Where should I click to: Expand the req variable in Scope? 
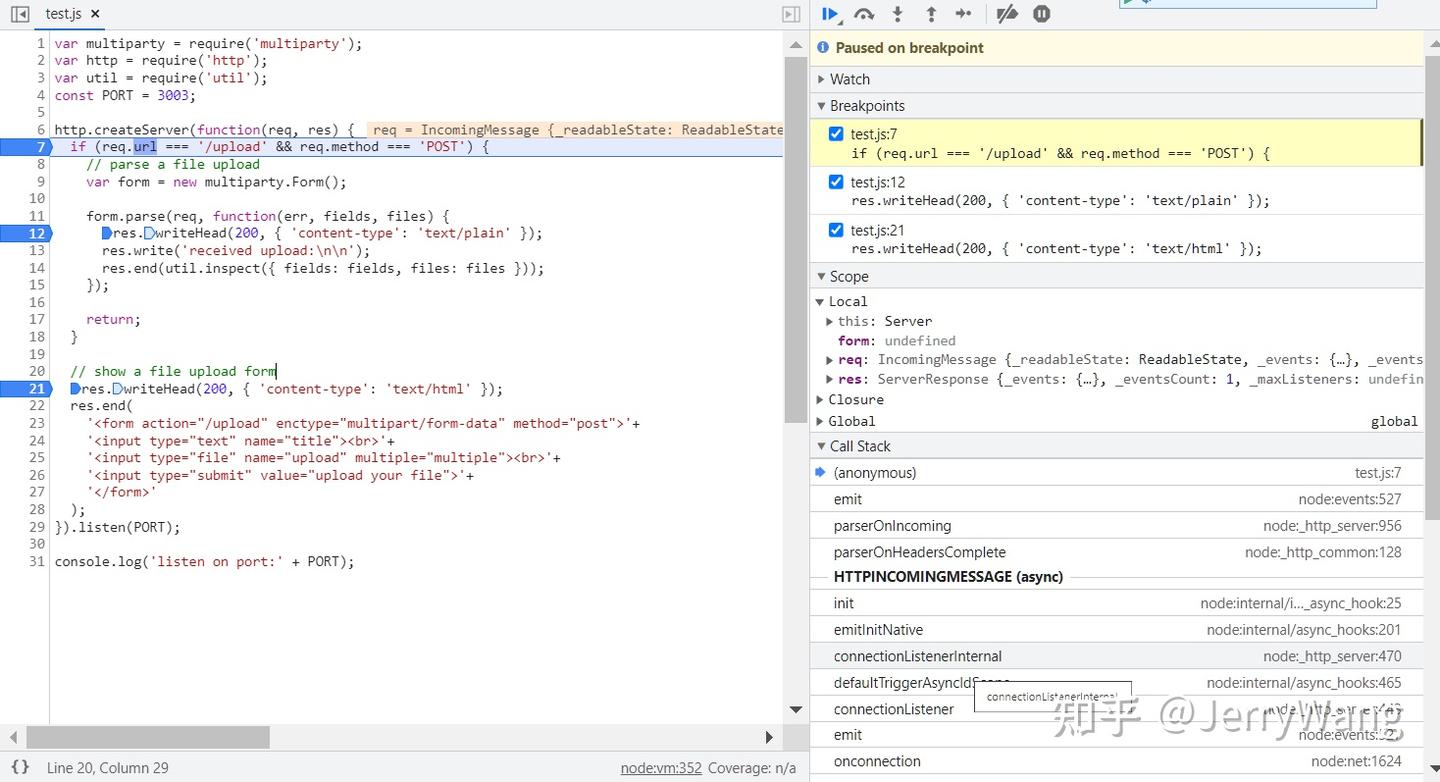coord(829,359)
